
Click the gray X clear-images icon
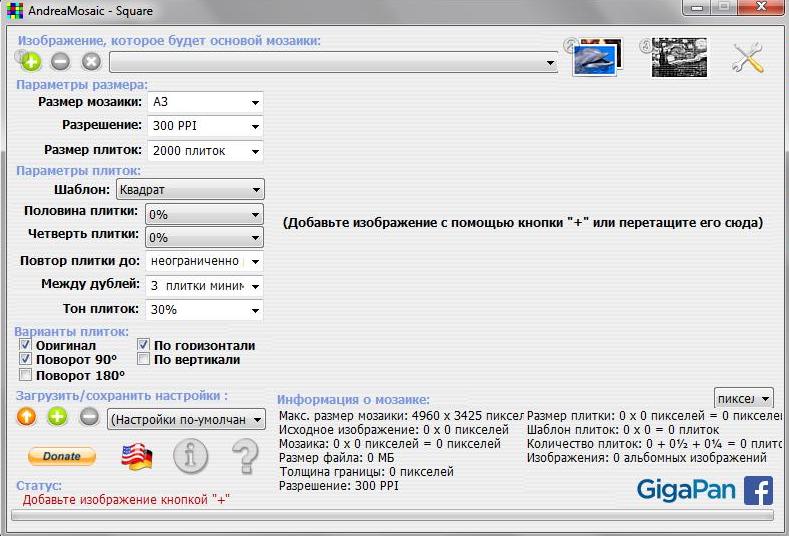(91, 62)
